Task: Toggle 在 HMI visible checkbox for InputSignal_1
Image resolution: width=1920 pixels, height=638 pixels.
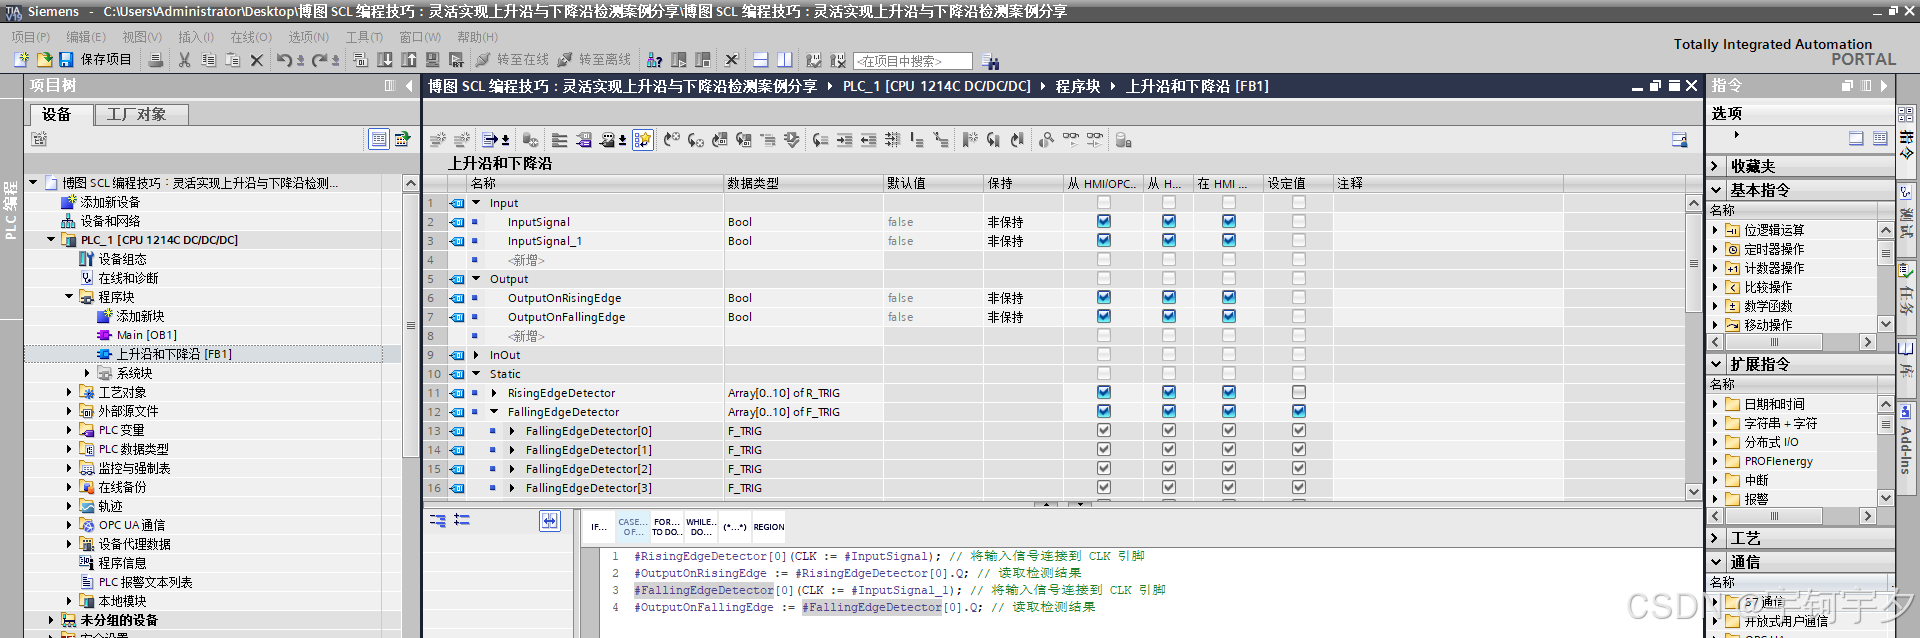Action: pyautogui.click(x=1229, y=240)
